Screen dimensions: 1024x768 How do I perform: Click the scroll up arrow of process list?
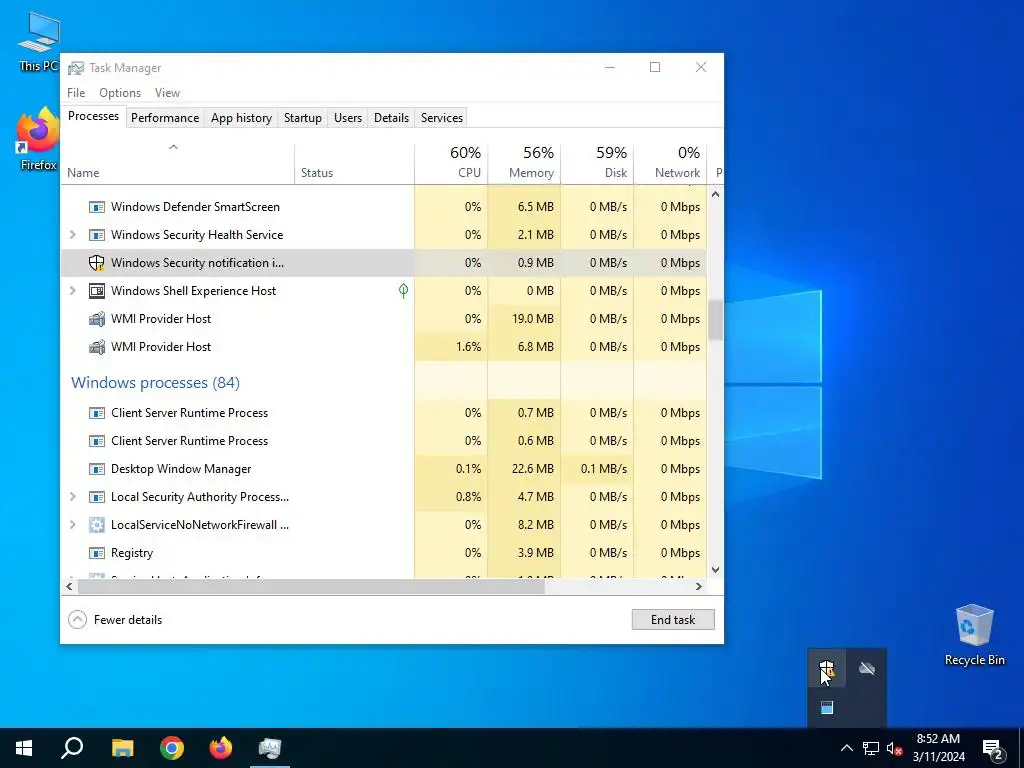(715, 194)
